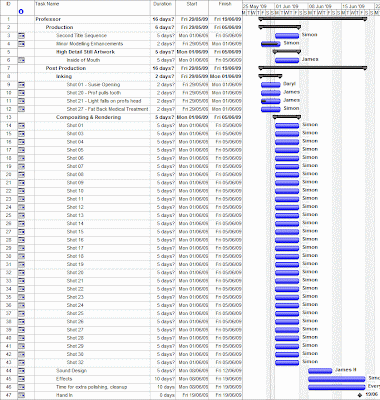380x400 pixels.
Task: Click the 08 Jun '09 week header in timescale
Action: pos(324,6)
